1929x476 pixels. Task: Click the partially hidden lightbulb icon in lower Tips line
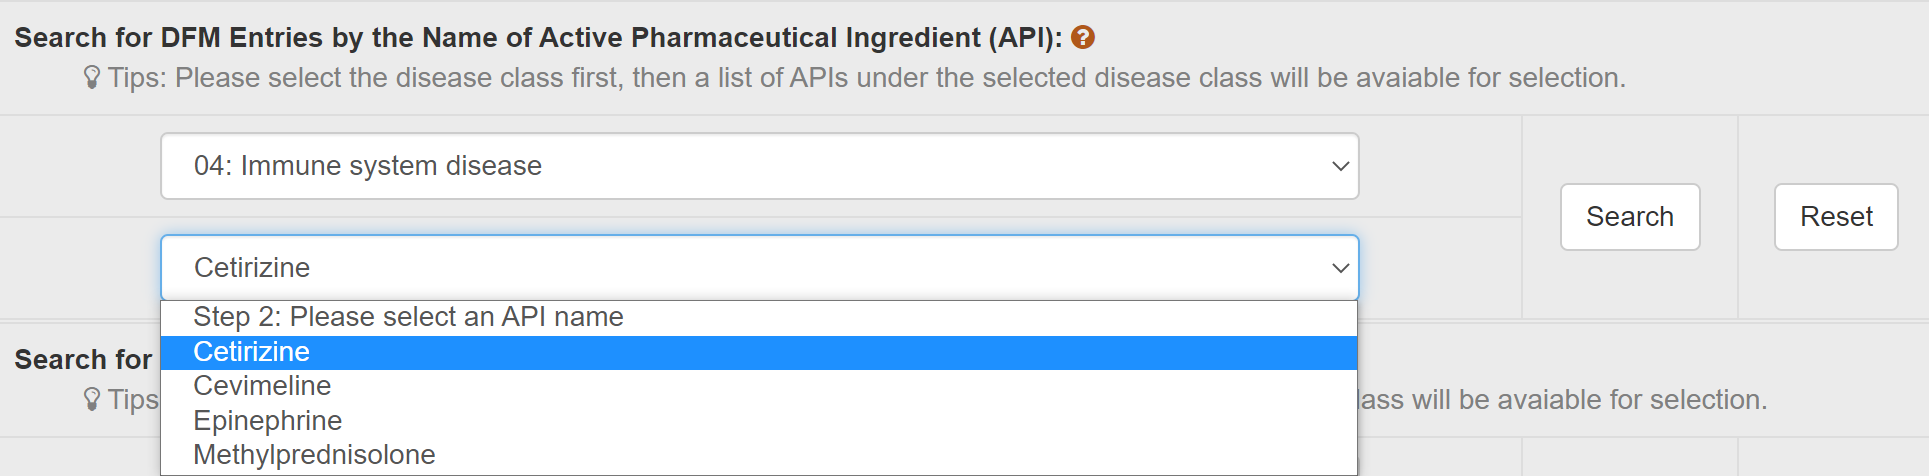click(92, 400)
